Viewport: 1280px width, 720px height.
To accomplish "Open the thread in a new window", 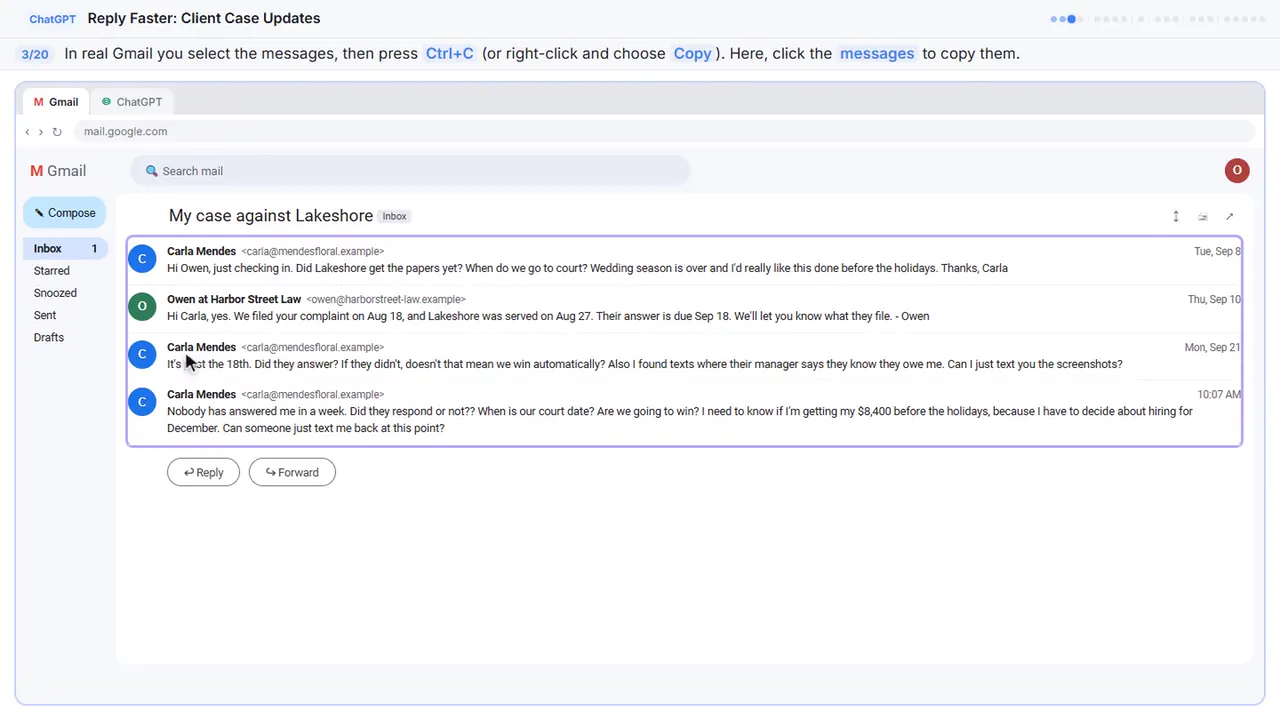I will point(1230,216).
